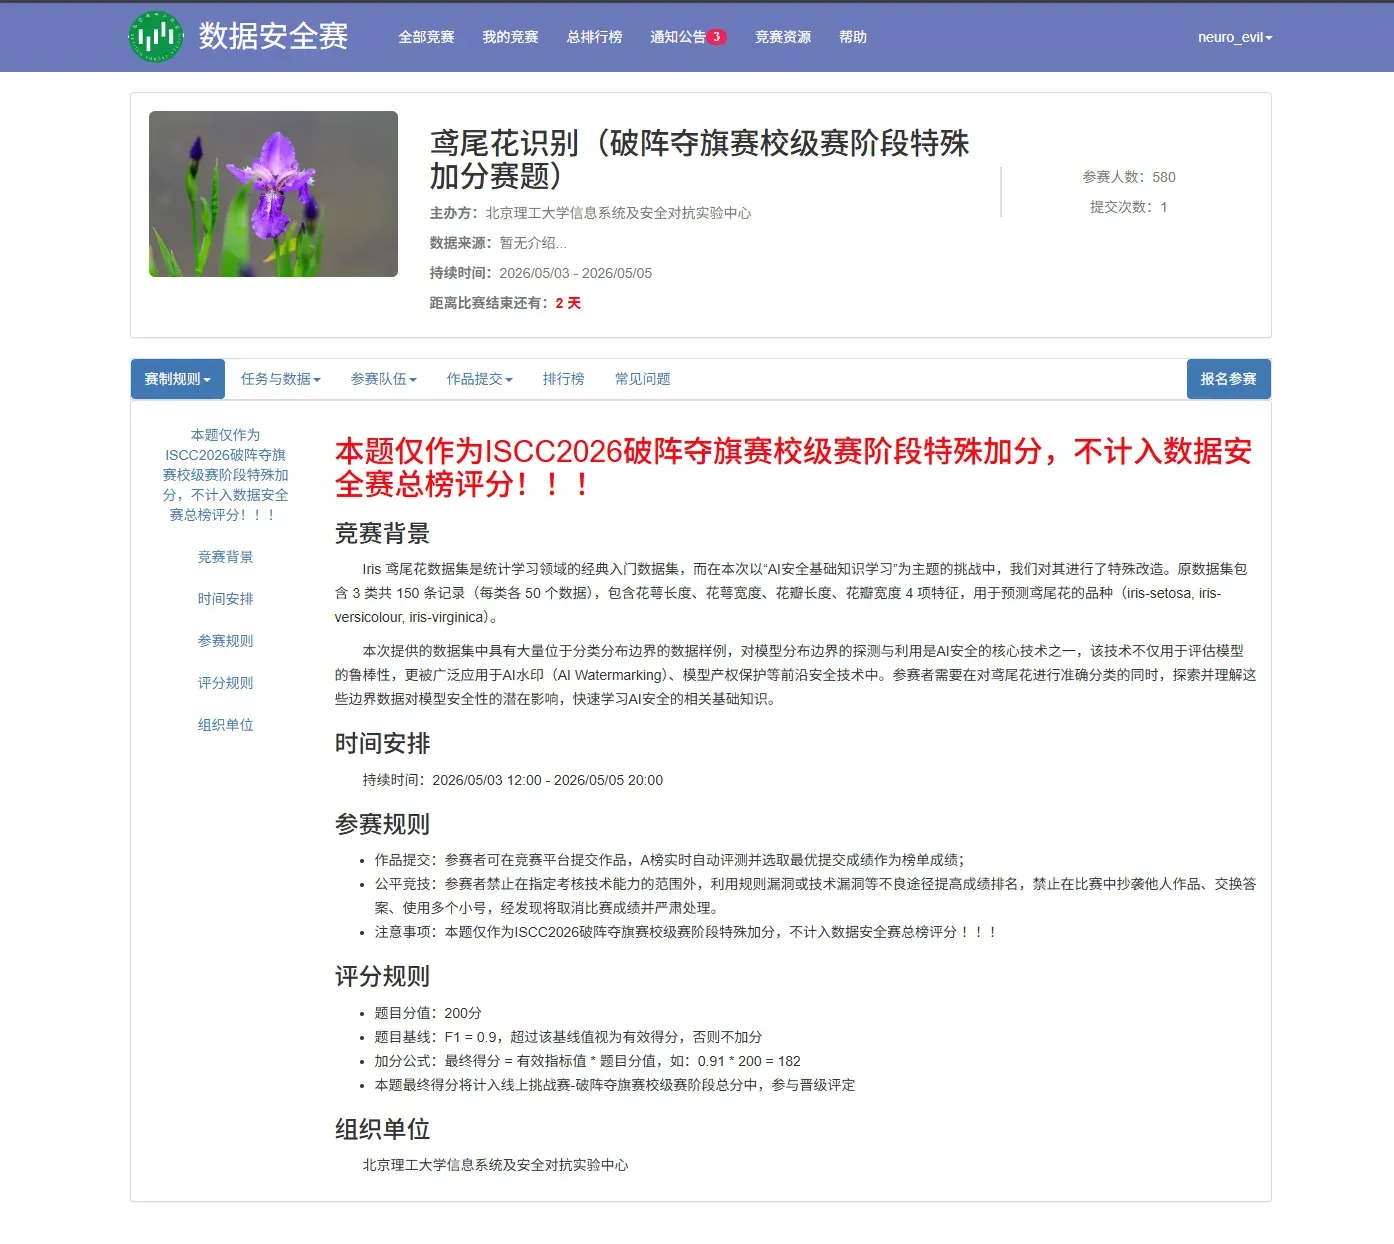The image size is (1394, 1244).
Task: Click the 加分公式 bullet line
Action: click(x=587, y=1061)
